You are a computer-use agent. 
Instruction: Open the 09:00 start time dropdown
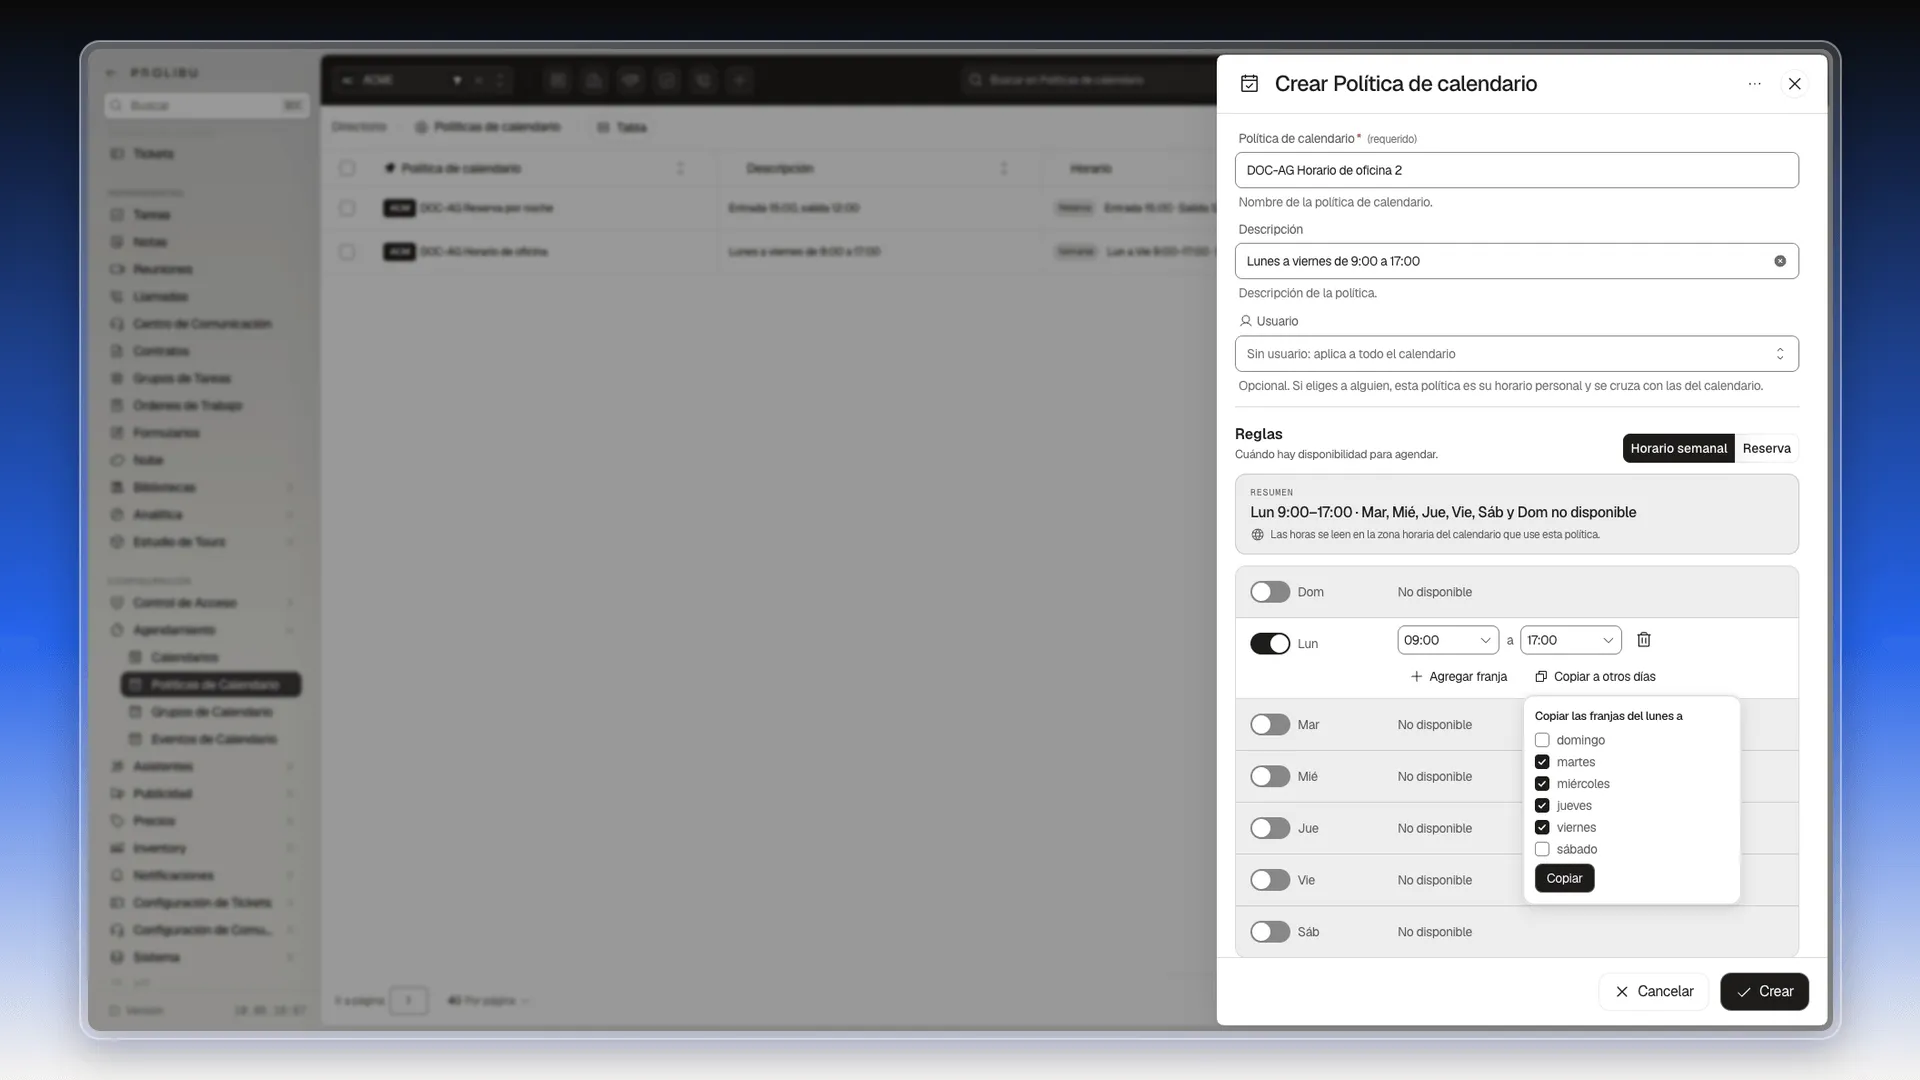1448,640
